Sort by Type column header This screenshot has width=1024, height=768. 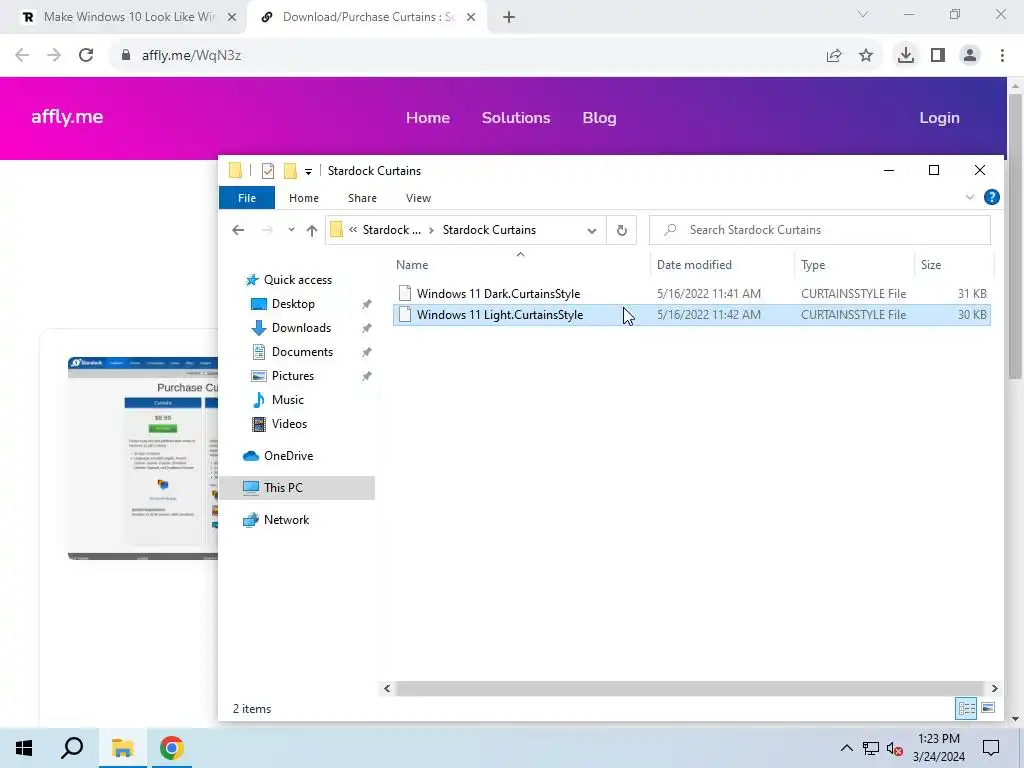tap(854, 264)
